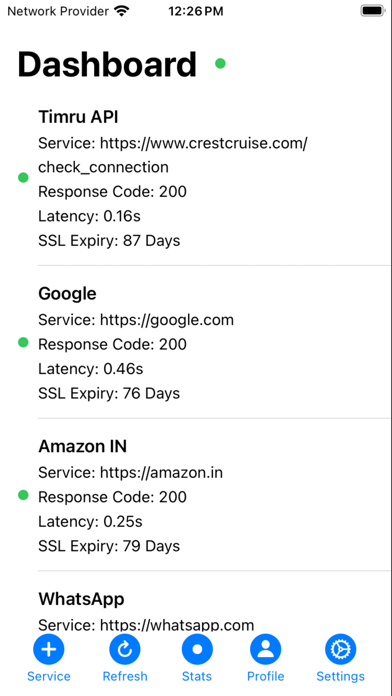Tap the green status dot for Amazon IN
392x696 pixels.
click(23, 495)
